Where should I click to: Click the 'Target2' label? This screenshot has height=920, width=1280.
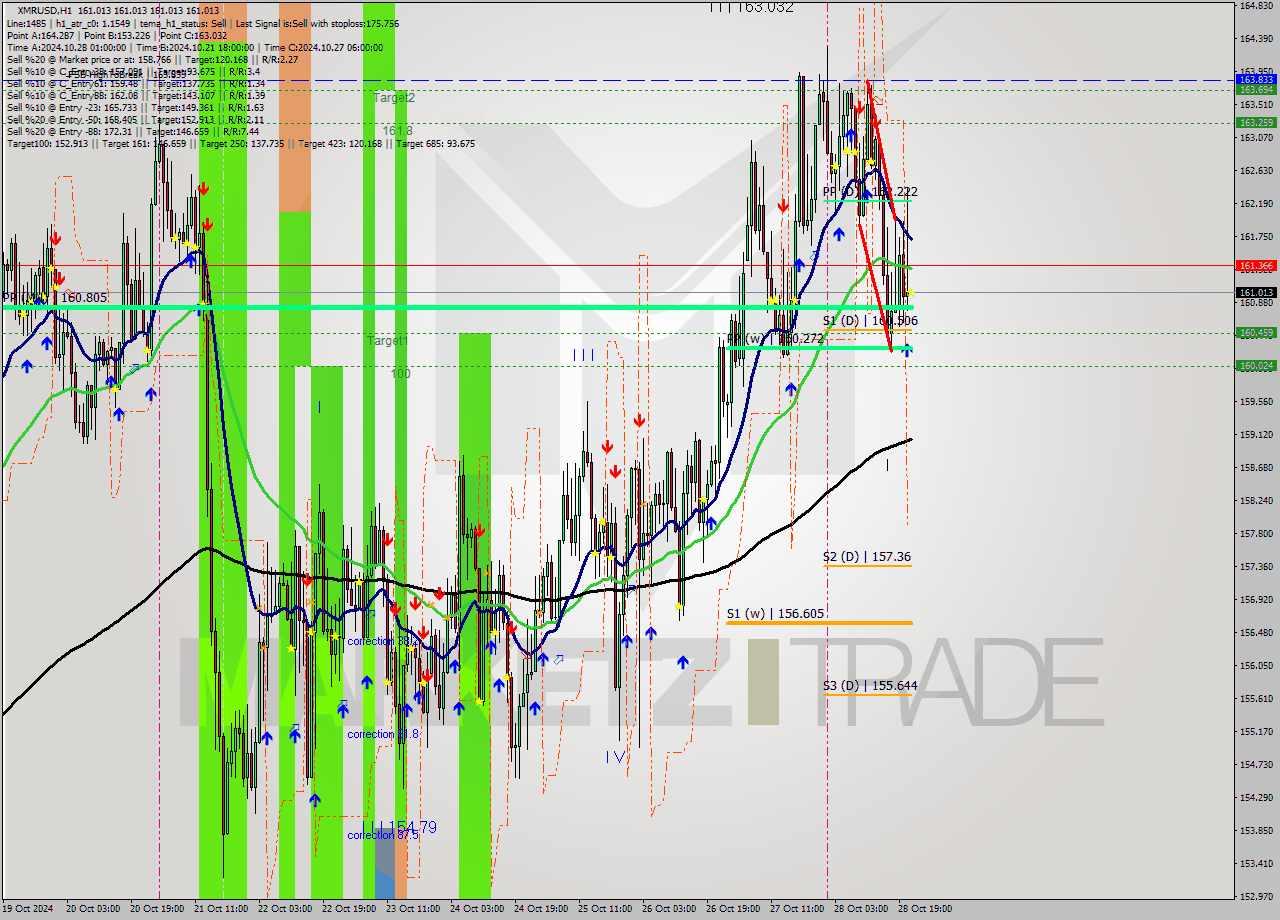[394, 98]
